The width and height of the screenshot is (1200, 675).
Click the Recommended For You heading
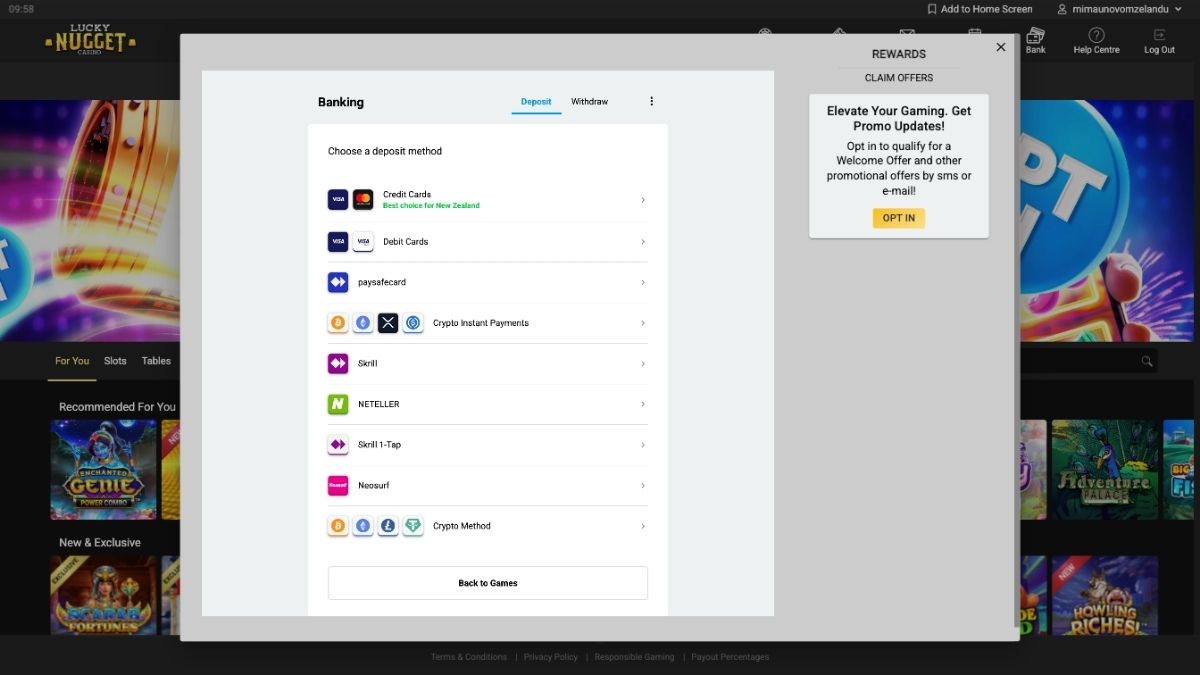point(117,407)
